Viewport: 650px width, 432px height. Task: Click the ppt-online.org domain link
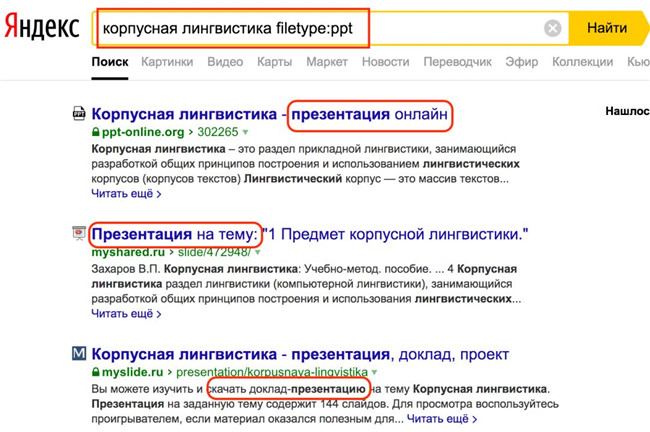(143, 132)
